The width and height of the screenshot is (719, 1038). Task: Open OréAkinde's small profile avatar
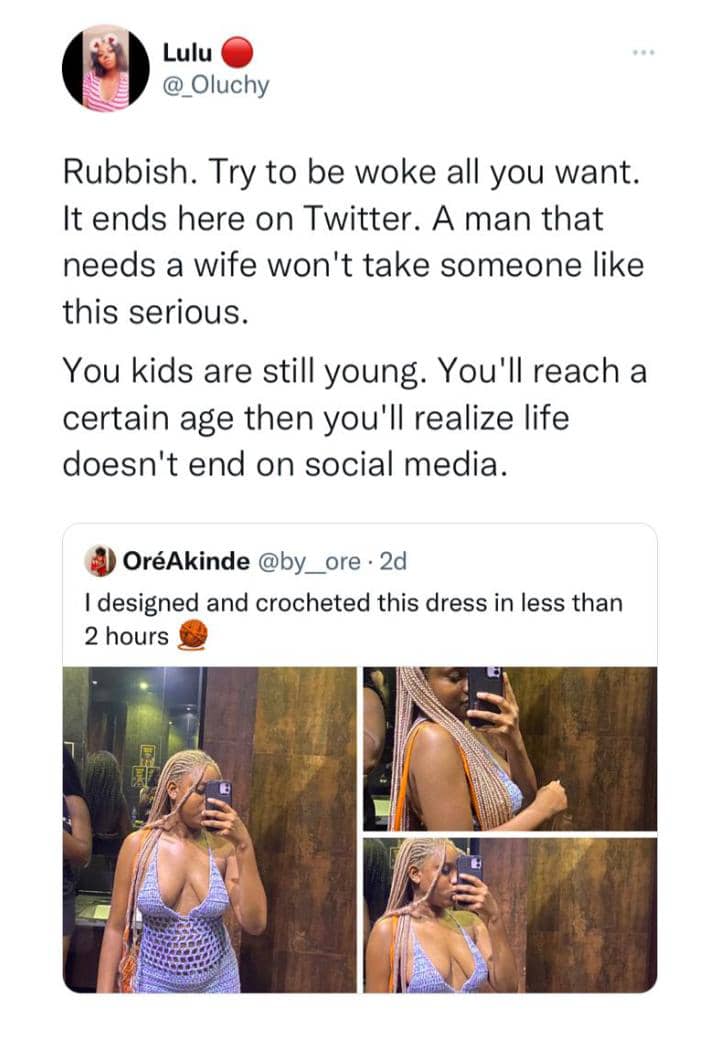click(98, 561)
